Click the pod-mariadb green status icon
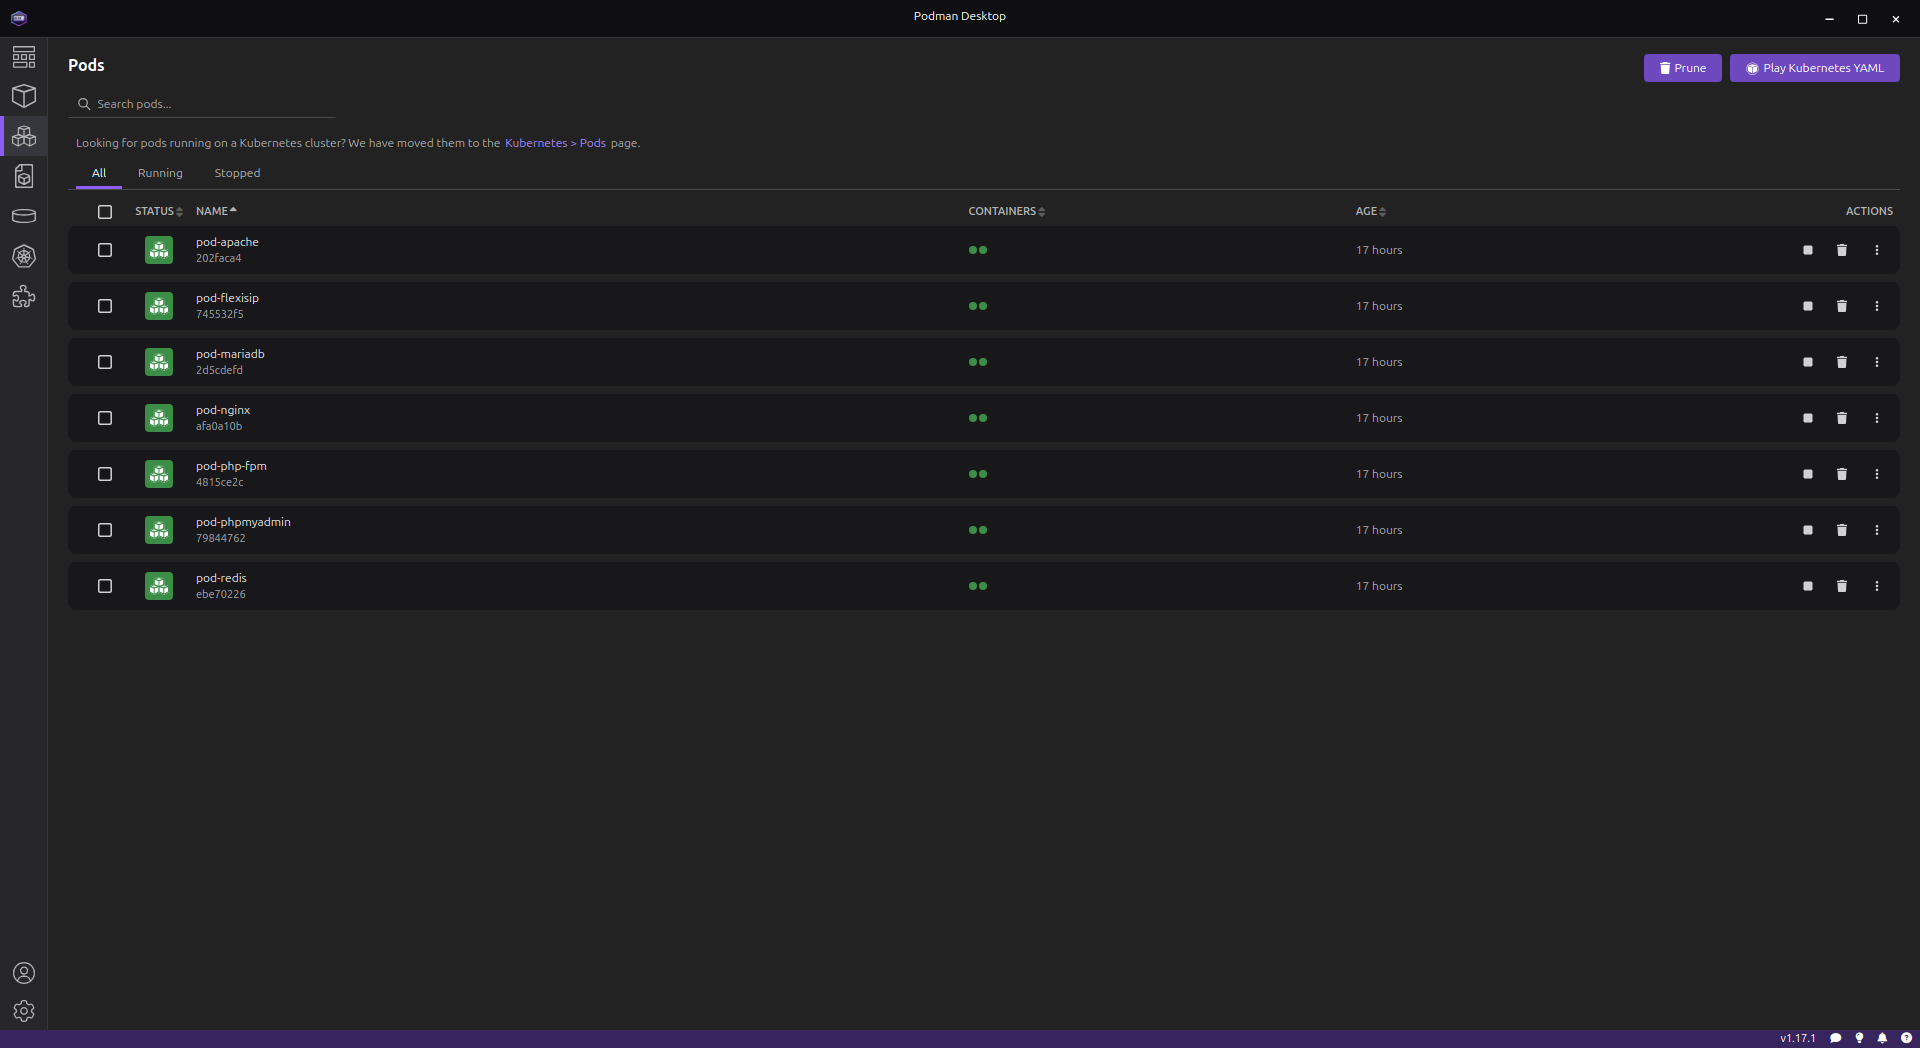 coord(159,362)
